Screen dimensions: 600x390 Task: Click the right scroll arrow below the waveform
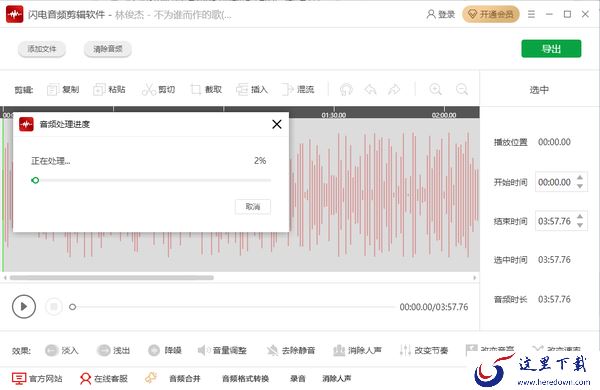click(x=475, y=277)
